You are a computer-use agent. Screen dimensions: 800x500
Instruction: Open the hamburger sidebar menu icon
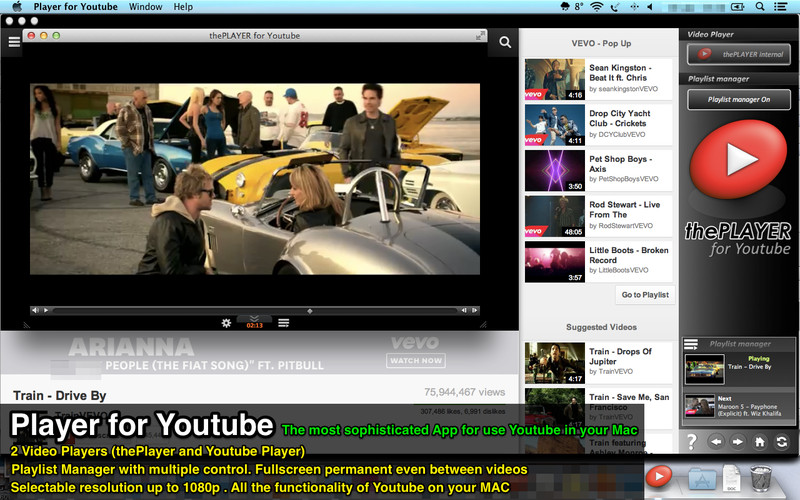14,42
